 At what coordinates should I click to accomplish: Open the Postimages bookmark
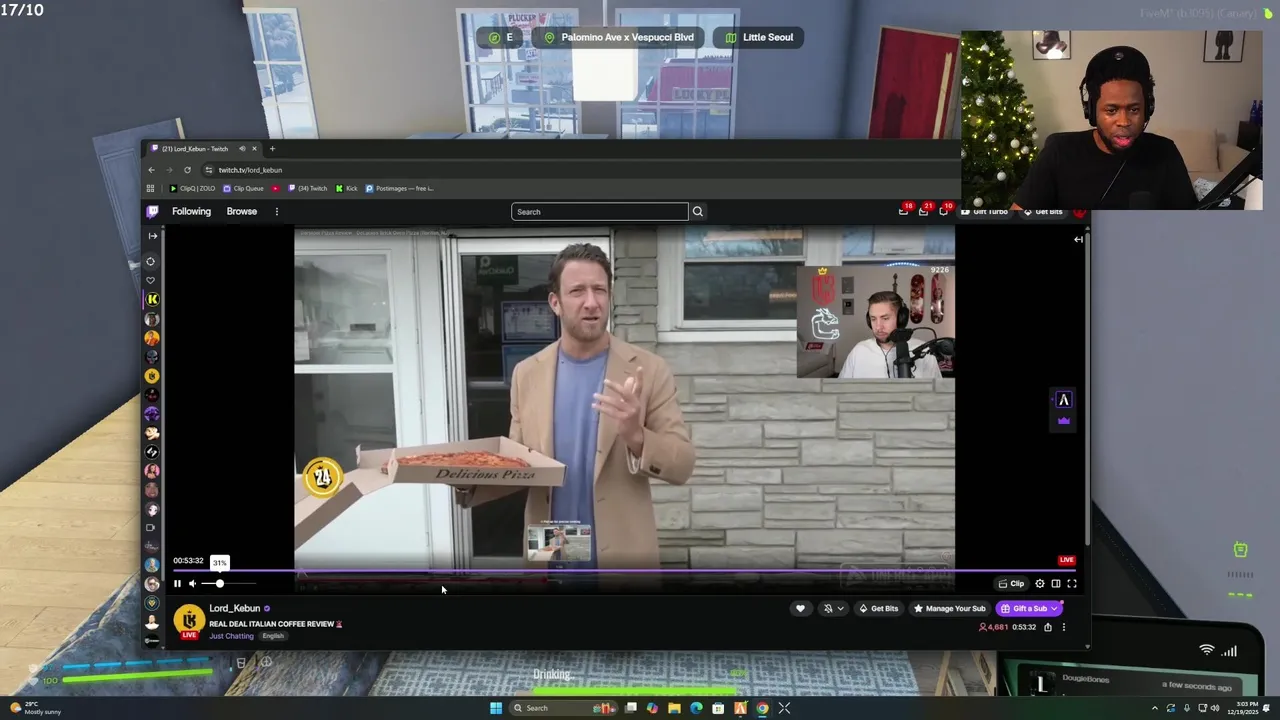coord(399,188)
